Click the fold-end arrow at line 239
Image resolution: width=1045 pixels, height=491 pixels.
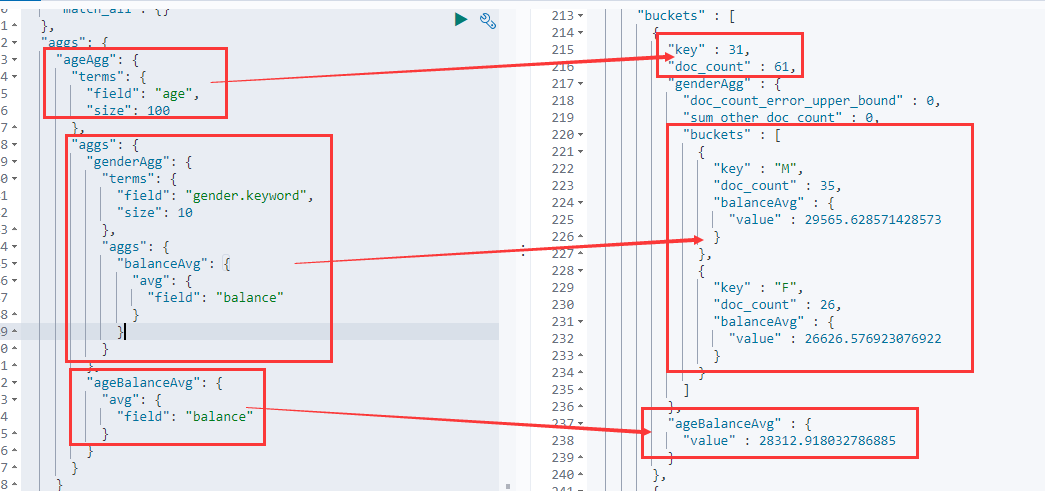pyautogui.click(x=580, y=458)
